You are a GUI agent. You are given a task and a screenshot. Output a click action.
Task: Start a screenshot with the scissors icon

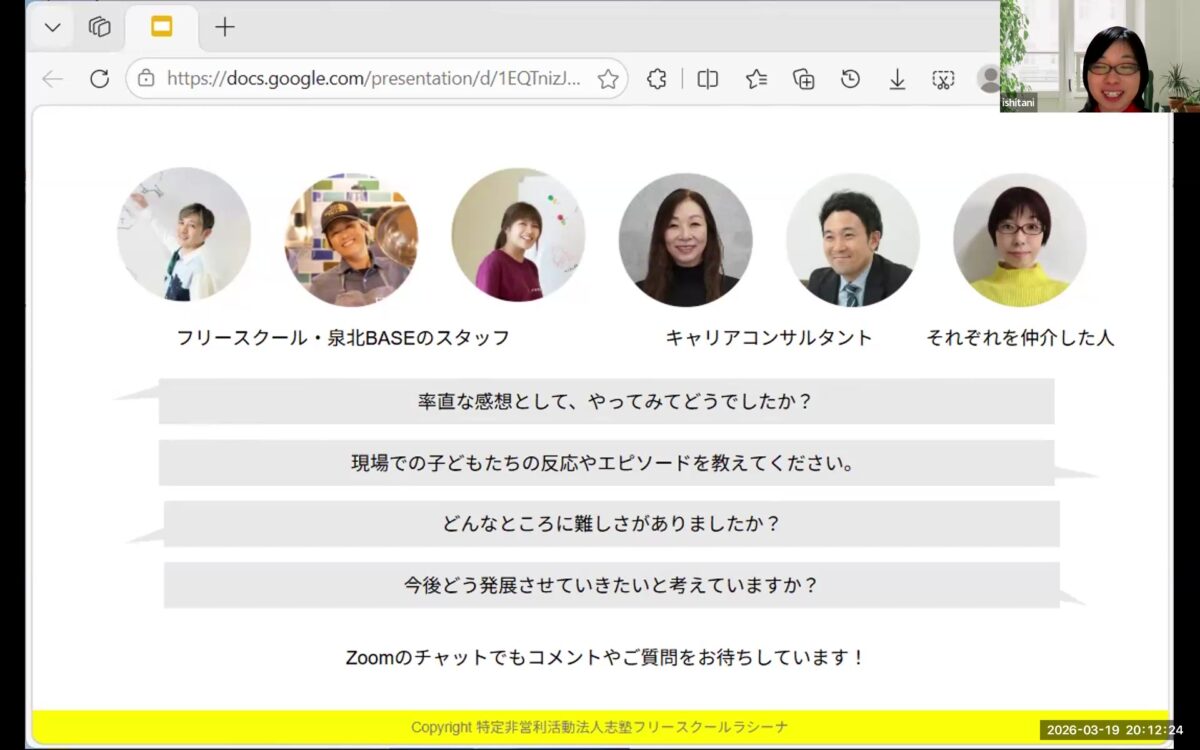coord(943,79)
